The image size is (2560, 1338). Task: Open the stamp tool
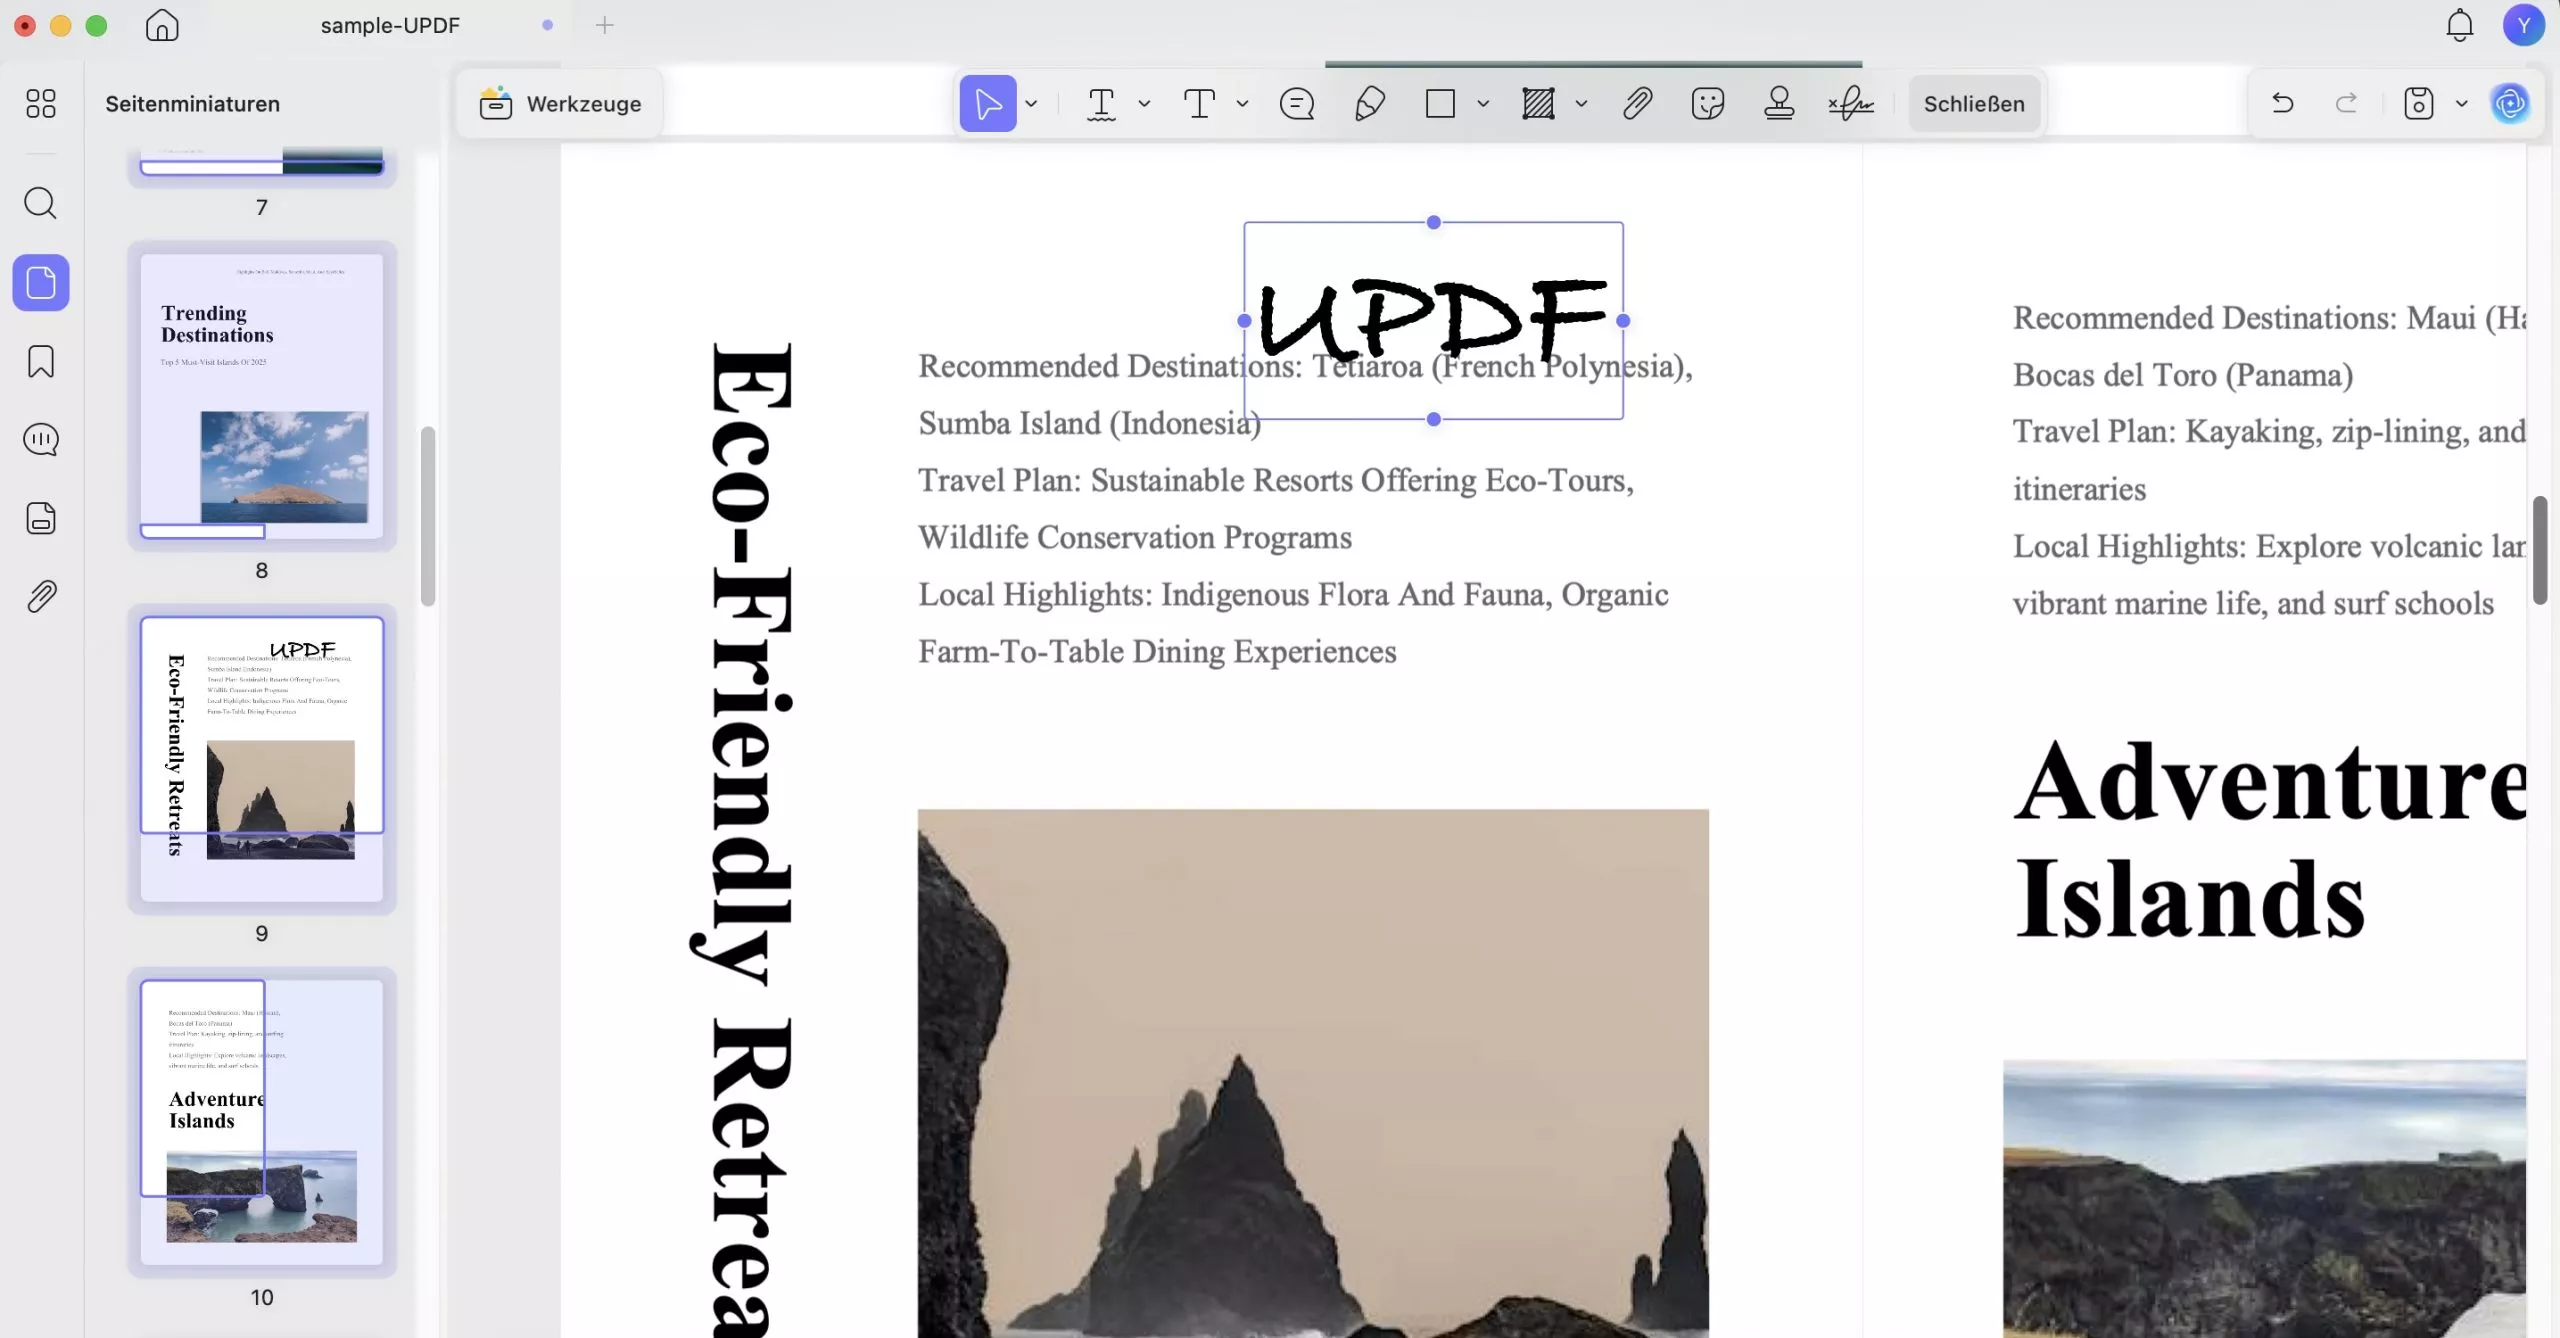1779,104
